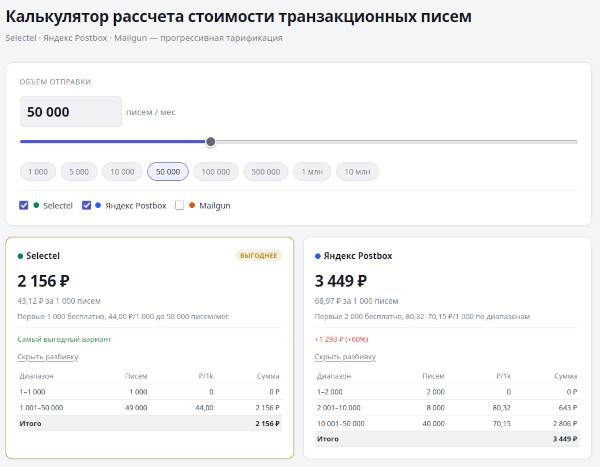600x467 pixels.
Task: Click the 44,00 rate cell
Action: pyautogui.click(x=204, y=408)
